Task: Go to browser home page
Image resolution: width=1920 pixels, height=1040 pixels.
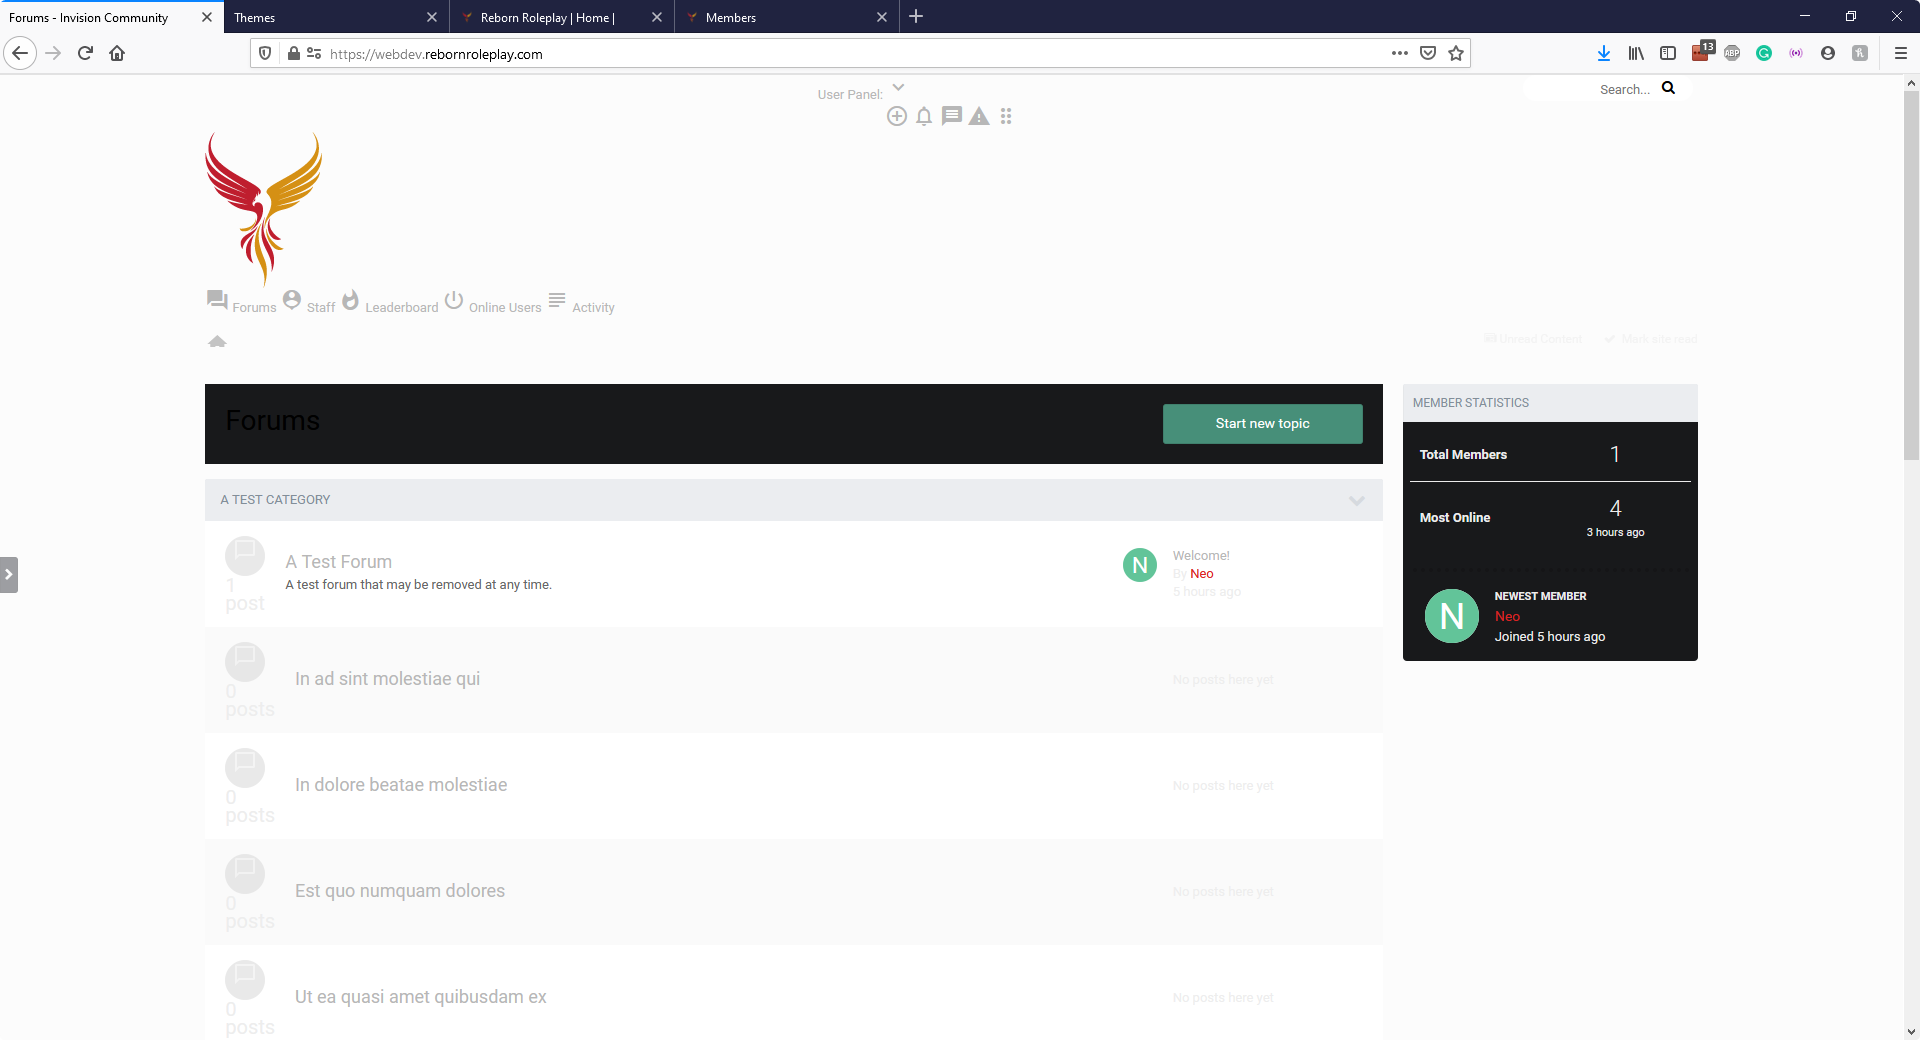Action: click(x=117, y=53)
